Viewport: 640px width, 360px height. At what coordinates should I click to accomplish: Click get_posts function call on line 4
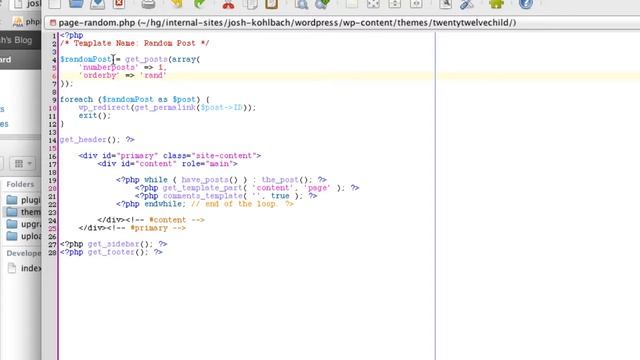(x=146, y=60)
